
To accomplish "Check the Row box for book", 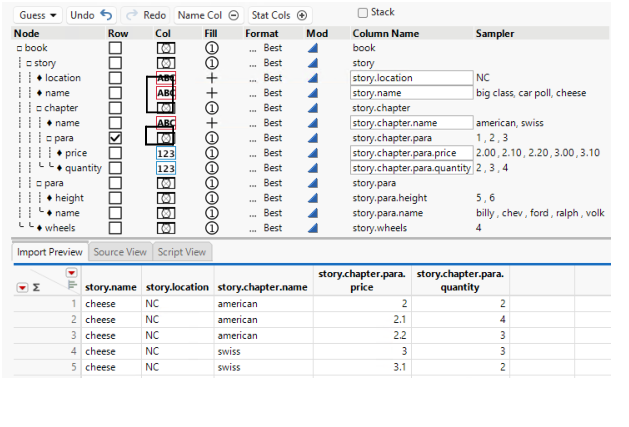I will click(x=115, y=48).
